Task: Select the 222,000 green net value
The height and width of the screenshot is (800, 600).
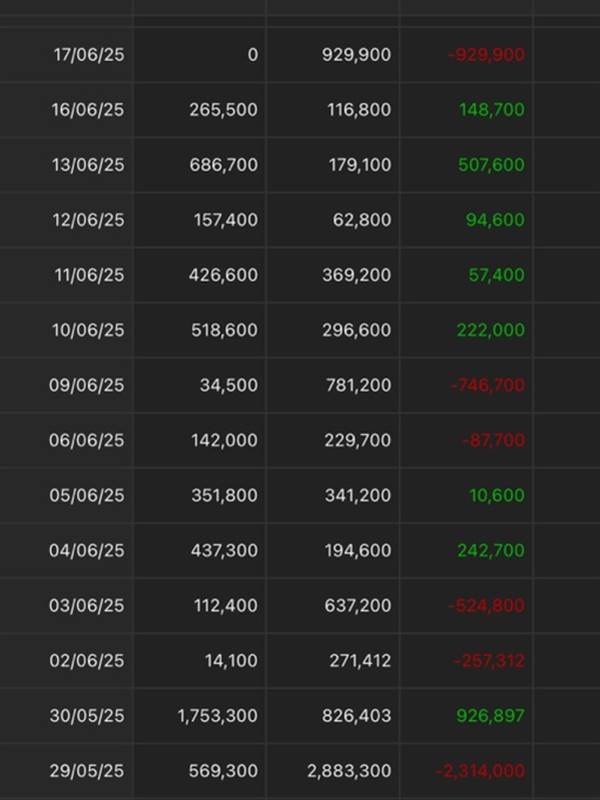Action: [491, 330]
